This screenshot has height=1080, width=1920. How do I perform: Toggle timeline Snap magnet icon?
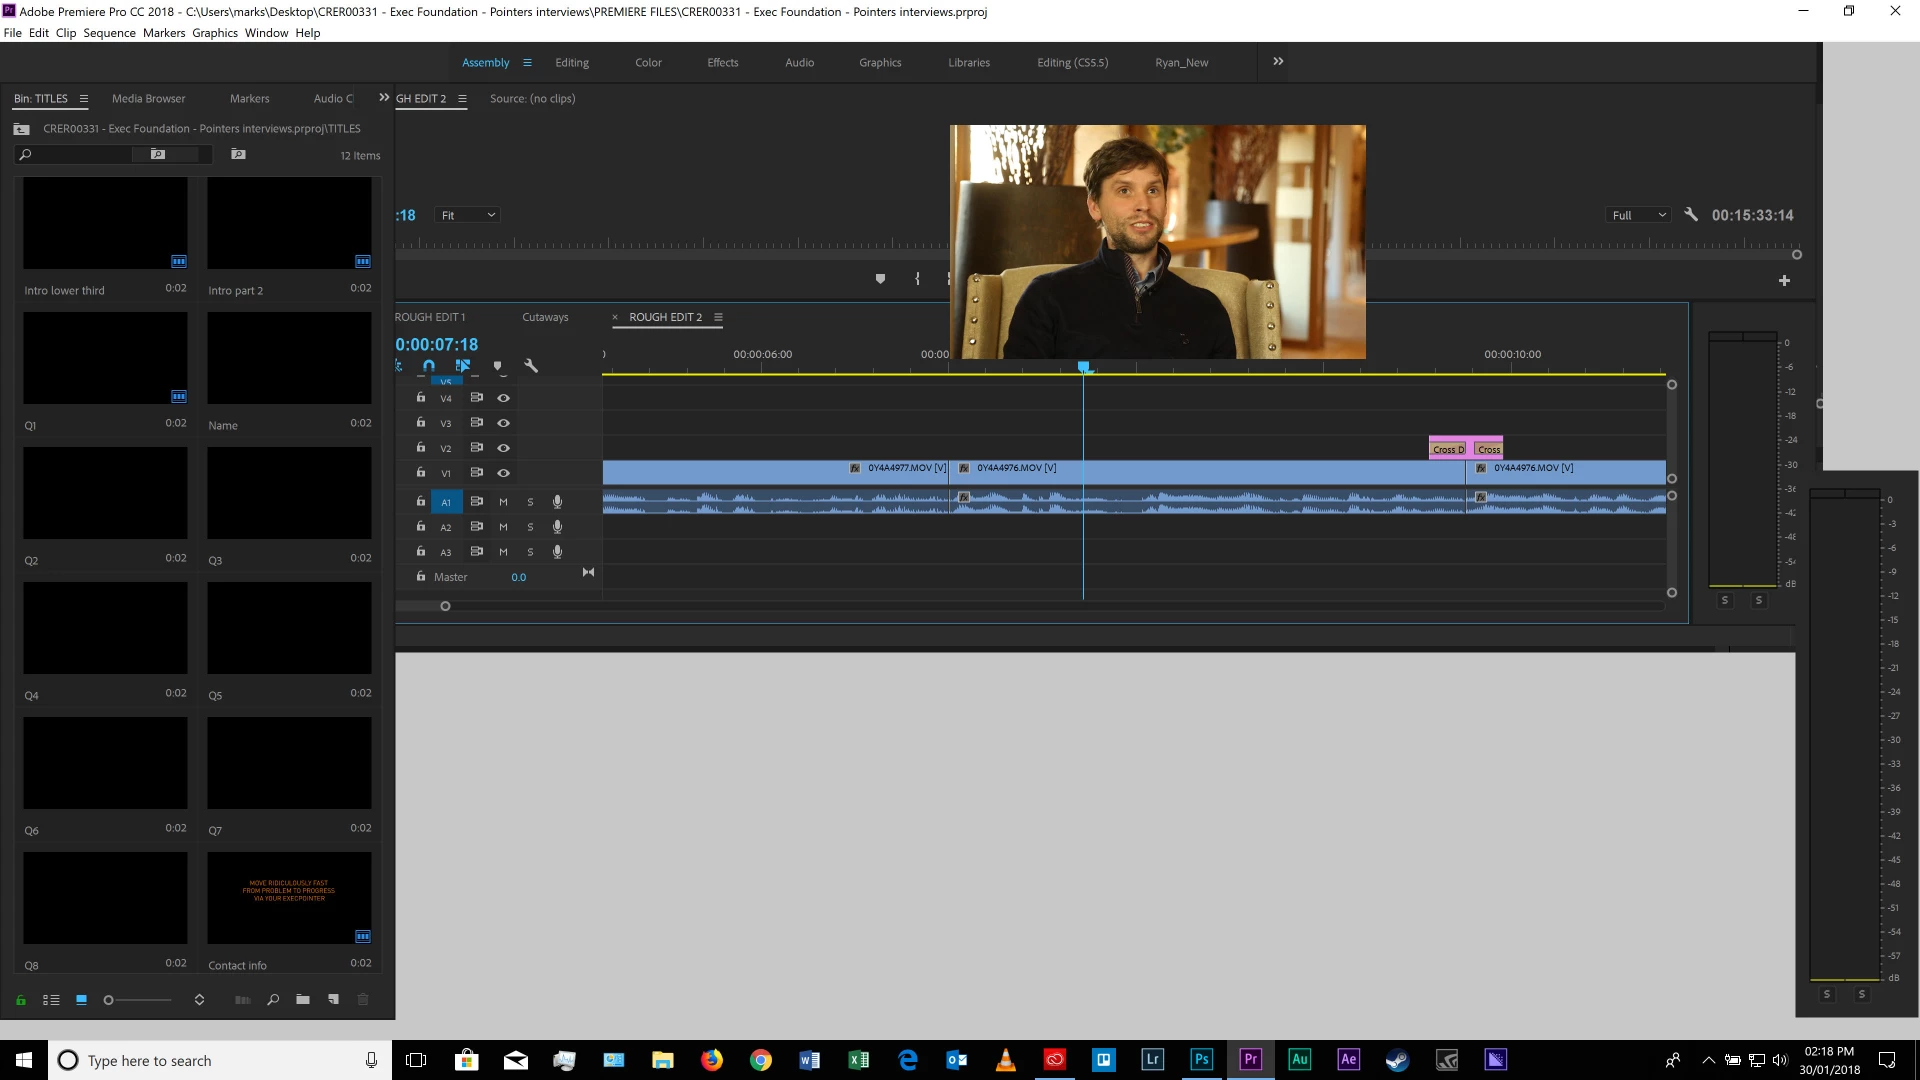coord(429,366)
